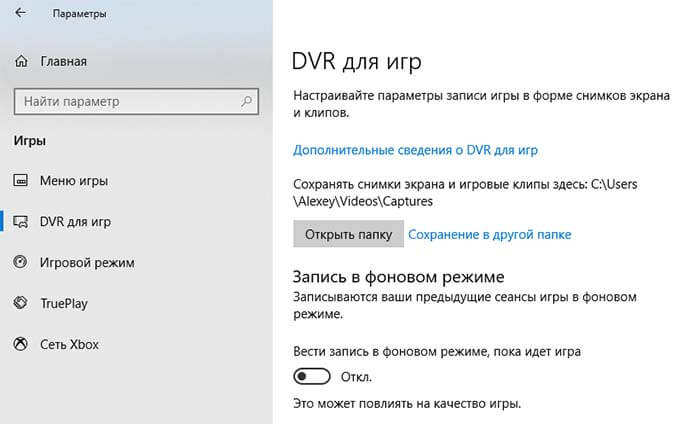Click the Вести запись в фоновом режиме label
700x424 pixels.
(x=437, y=351)
